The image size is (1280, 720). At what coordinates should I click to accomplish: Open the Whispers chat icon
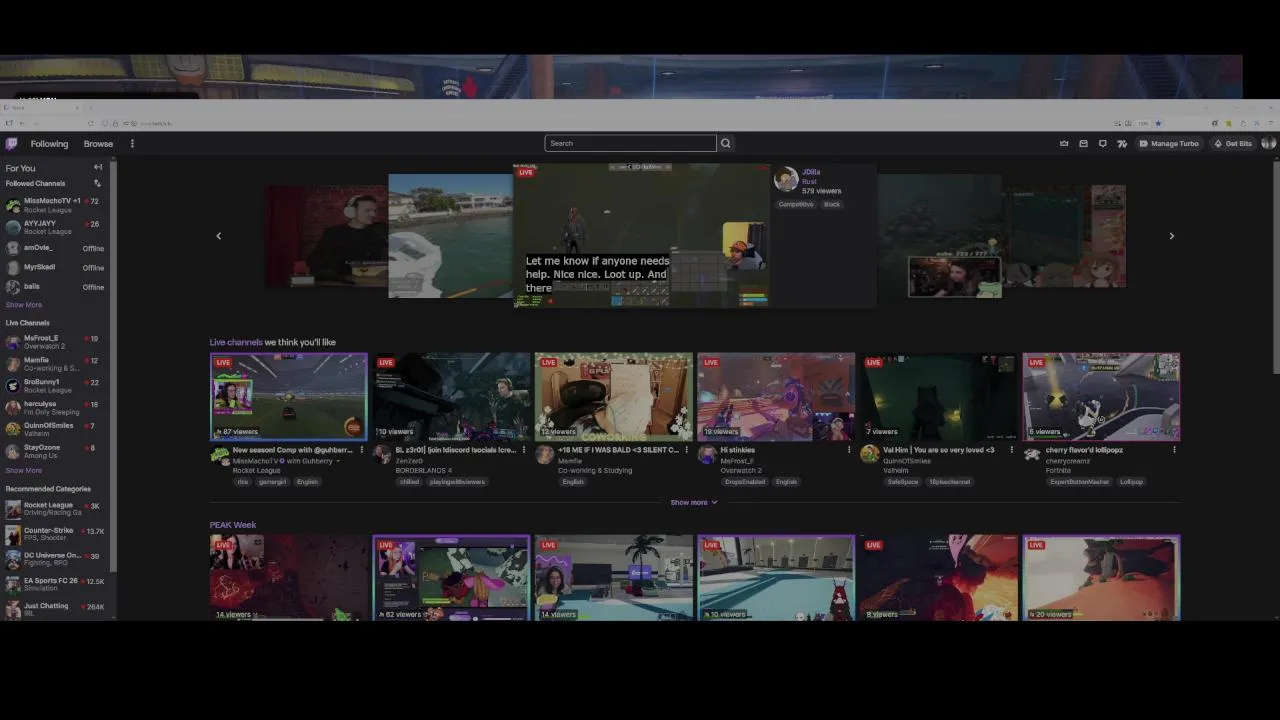point(1102,143)
